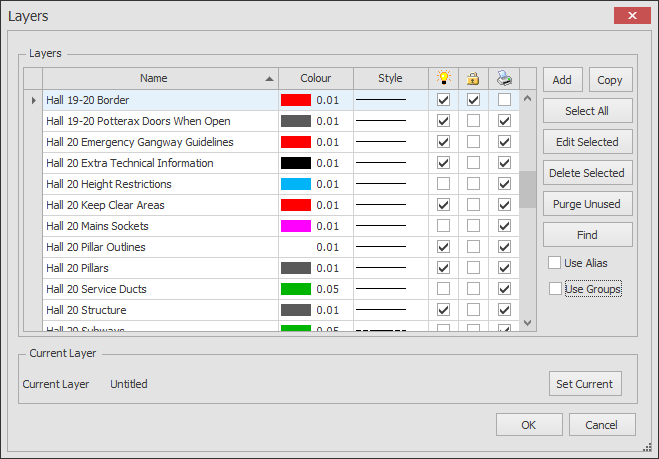
Task: Disable printing for Hall 20 Keep Clear Areas
Action: pyautogui.click(x=504, y=205)
